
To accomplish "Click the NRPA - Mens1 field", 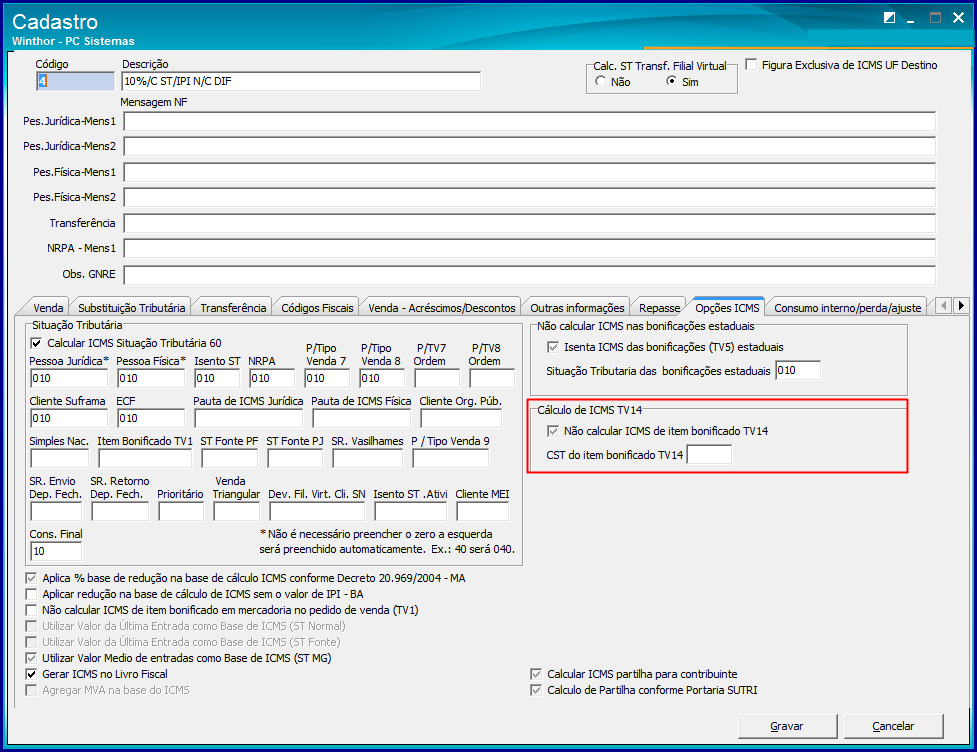I will pos(530,248).
